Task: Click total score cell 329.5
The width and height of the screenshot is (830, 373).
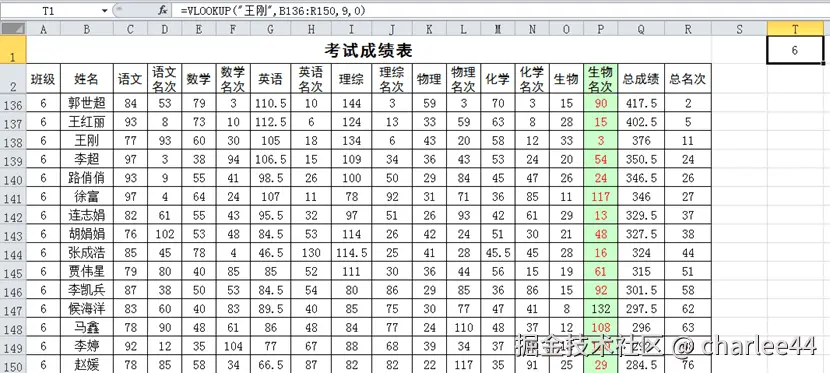Action: click(x=641, y=216)
